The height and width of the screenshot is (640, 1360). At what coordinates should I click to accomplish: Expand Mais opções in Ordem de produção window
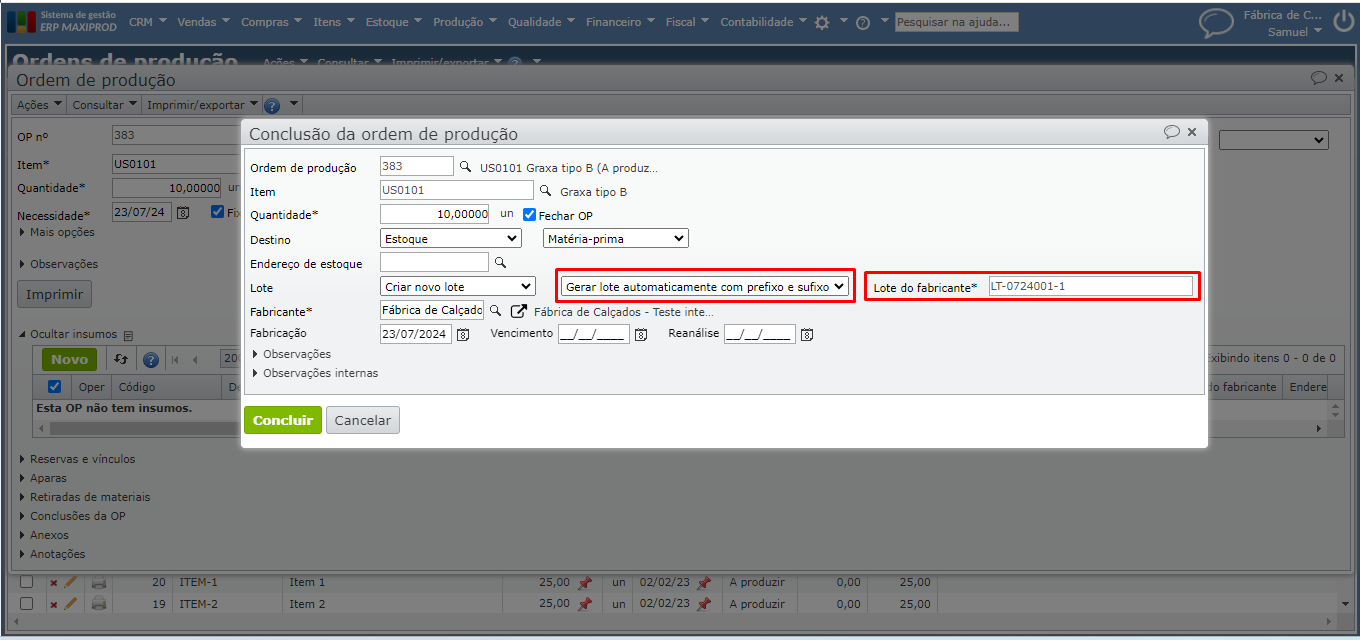tap(57, 232)
